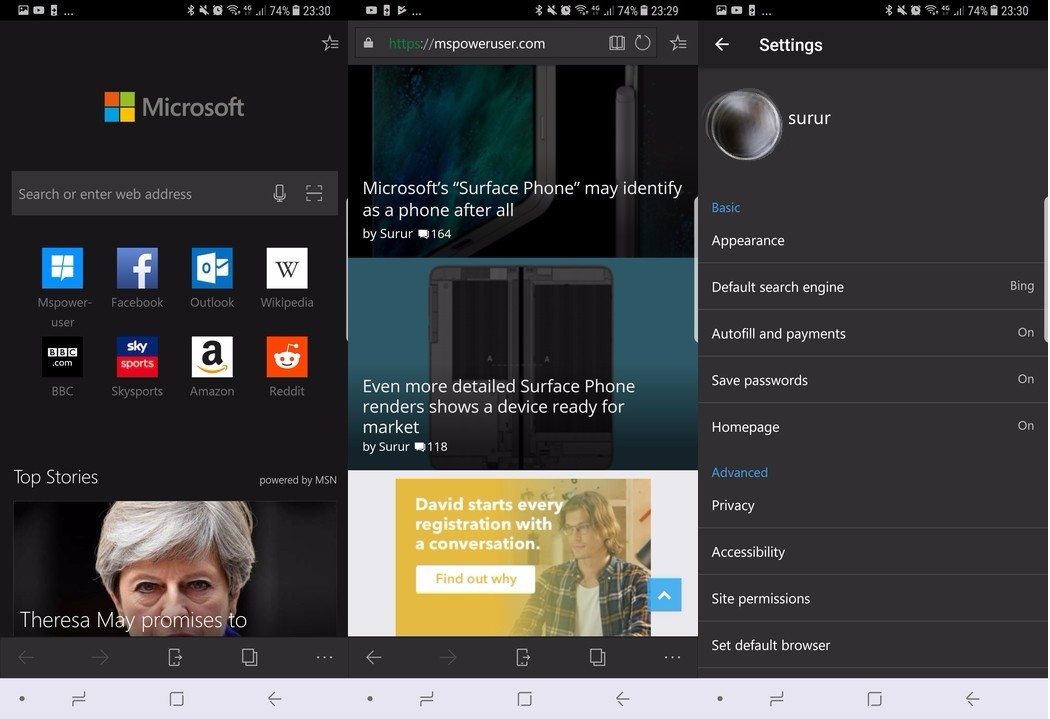Tap the favorites star next to the address bar
Image resolution: width=1050 pixels, height=719 pixels.
(x=679, y=43)
